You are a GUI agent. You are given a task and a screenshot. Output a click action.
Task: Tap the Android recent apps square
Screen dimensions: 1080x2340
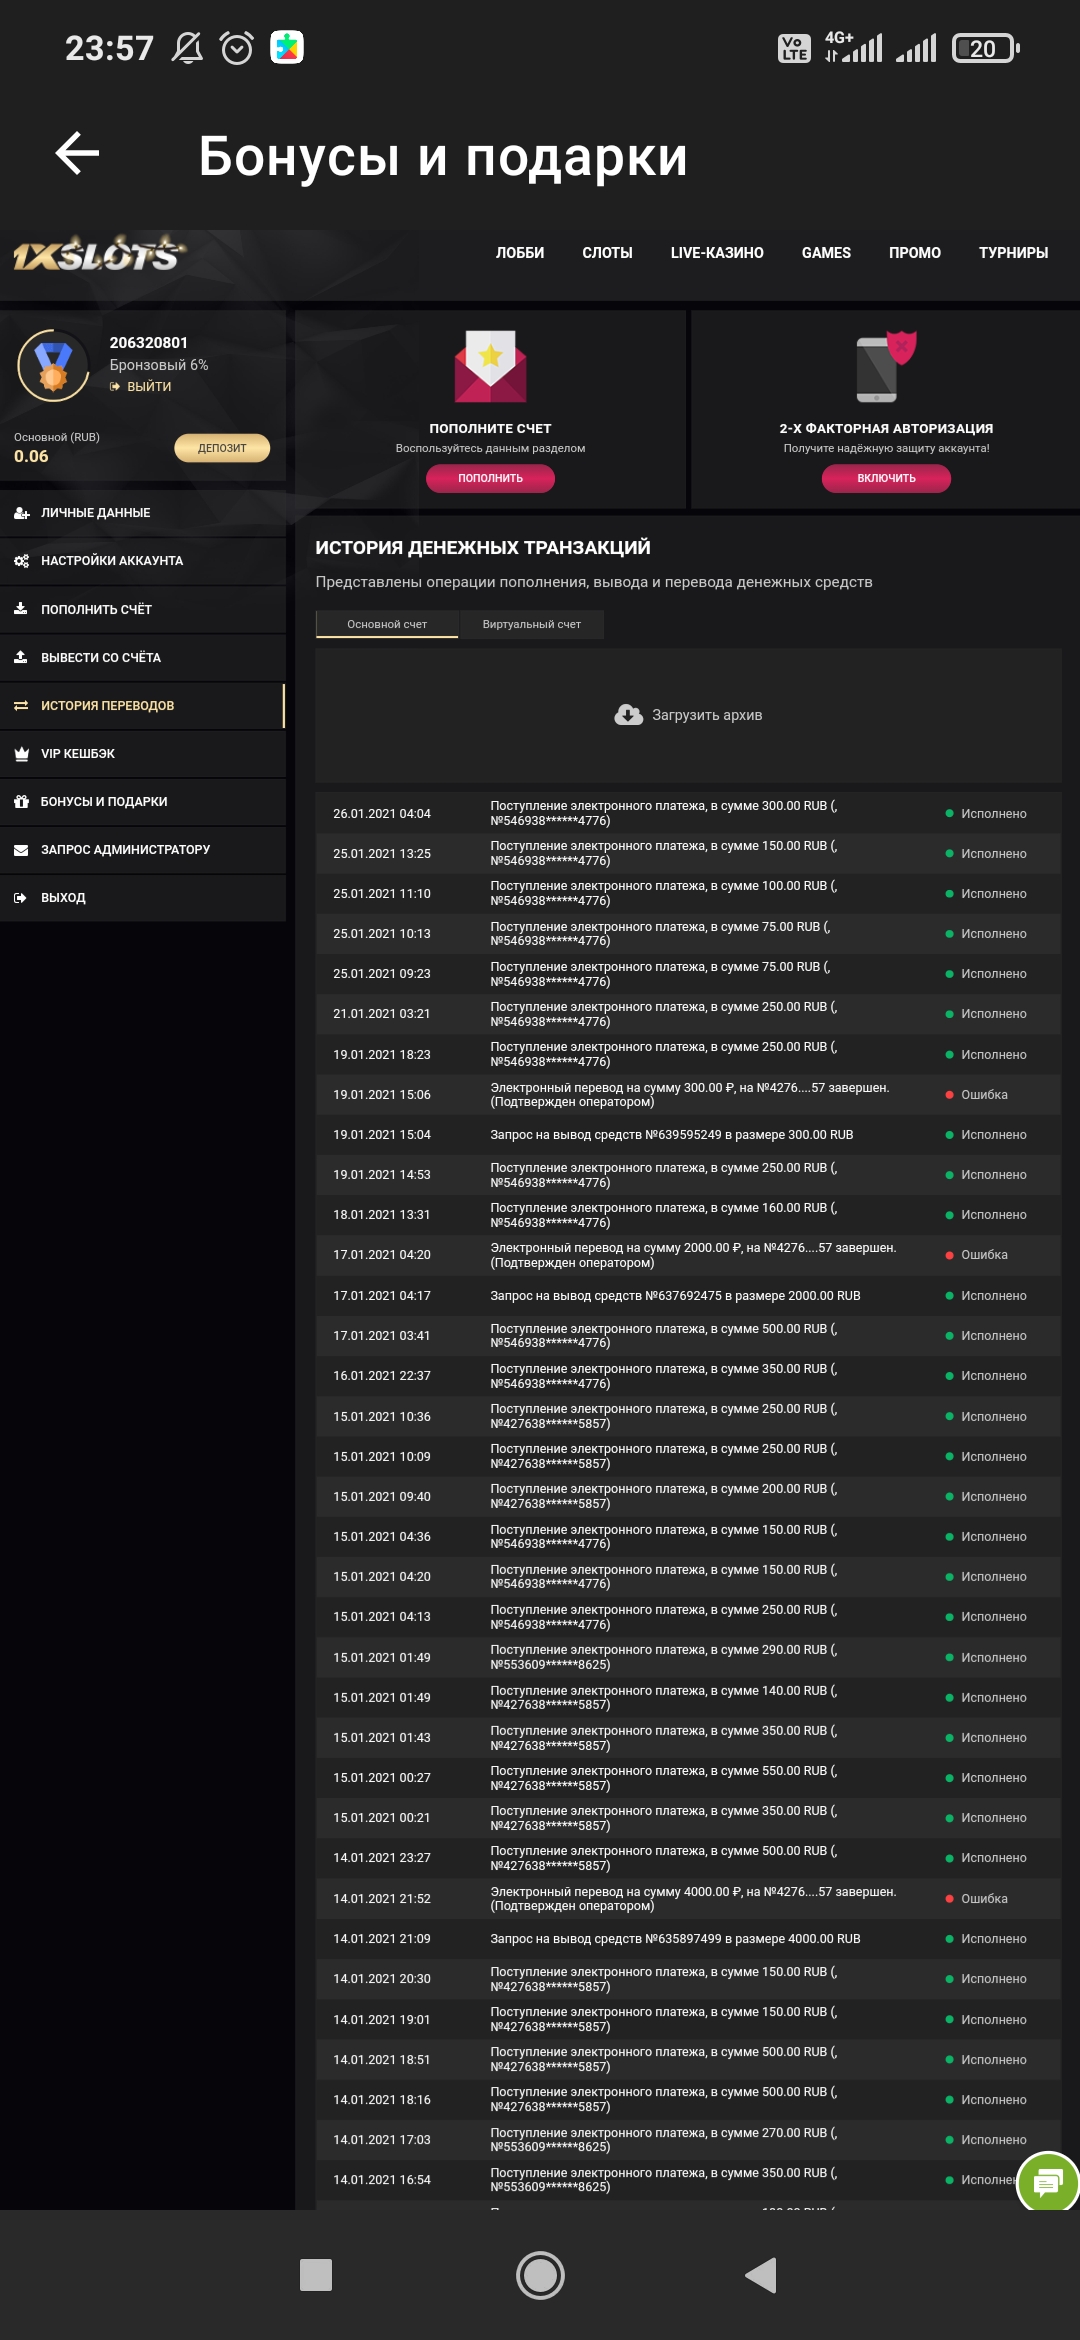coord(316,2275)
